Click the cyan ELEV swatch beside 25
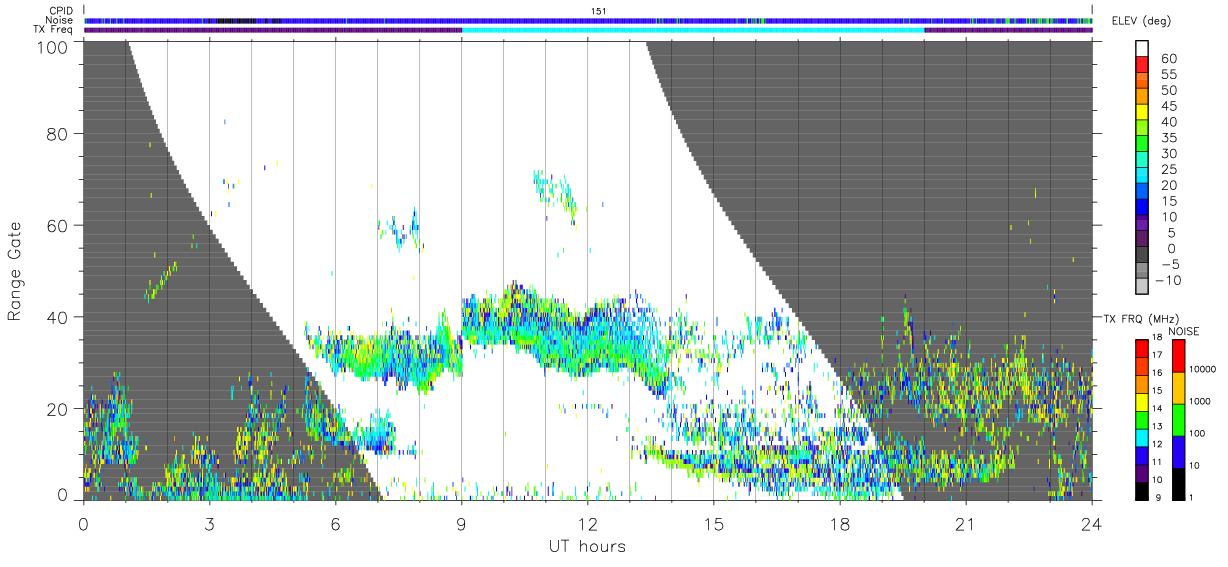The image size is (1228, 567). tap(1143, 174)
